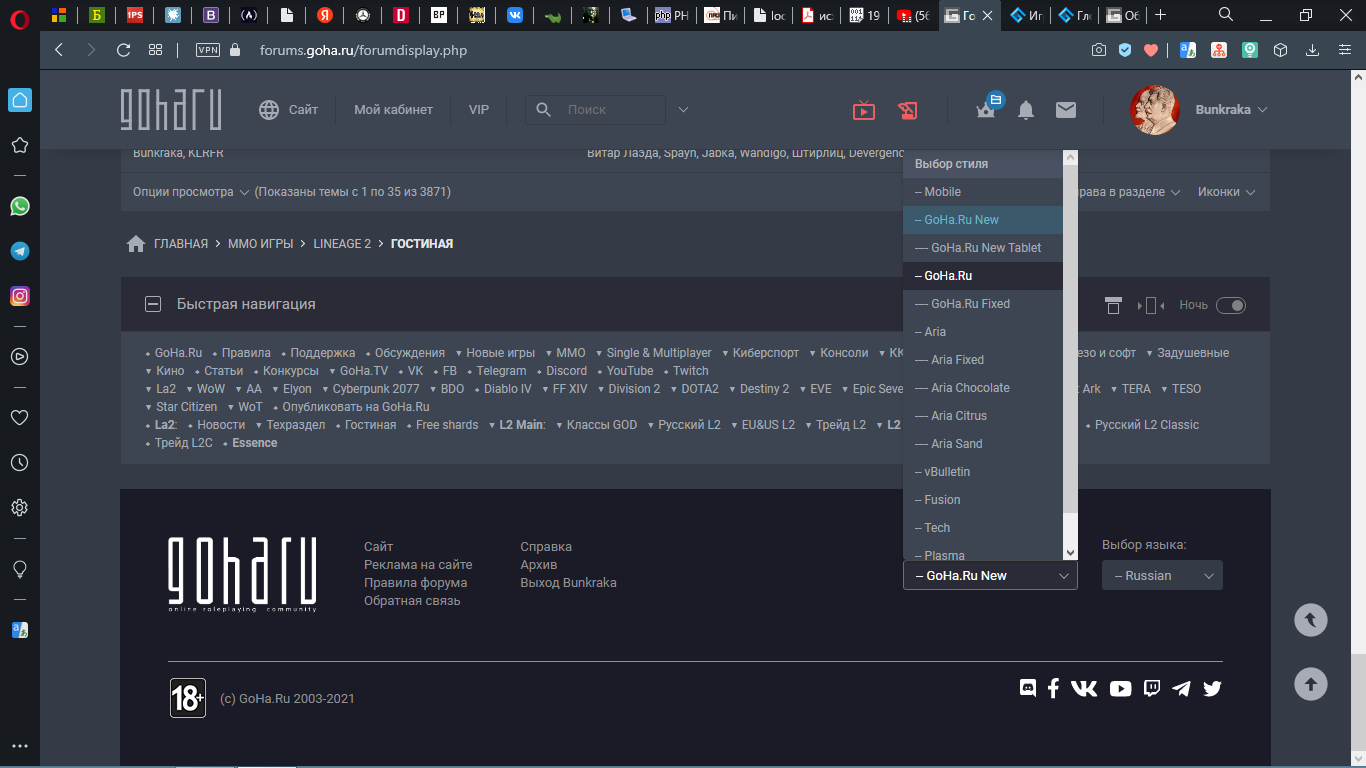Click the Правила форума footer link
This screenshot has height=768, width=1366.
pos(415,583)
